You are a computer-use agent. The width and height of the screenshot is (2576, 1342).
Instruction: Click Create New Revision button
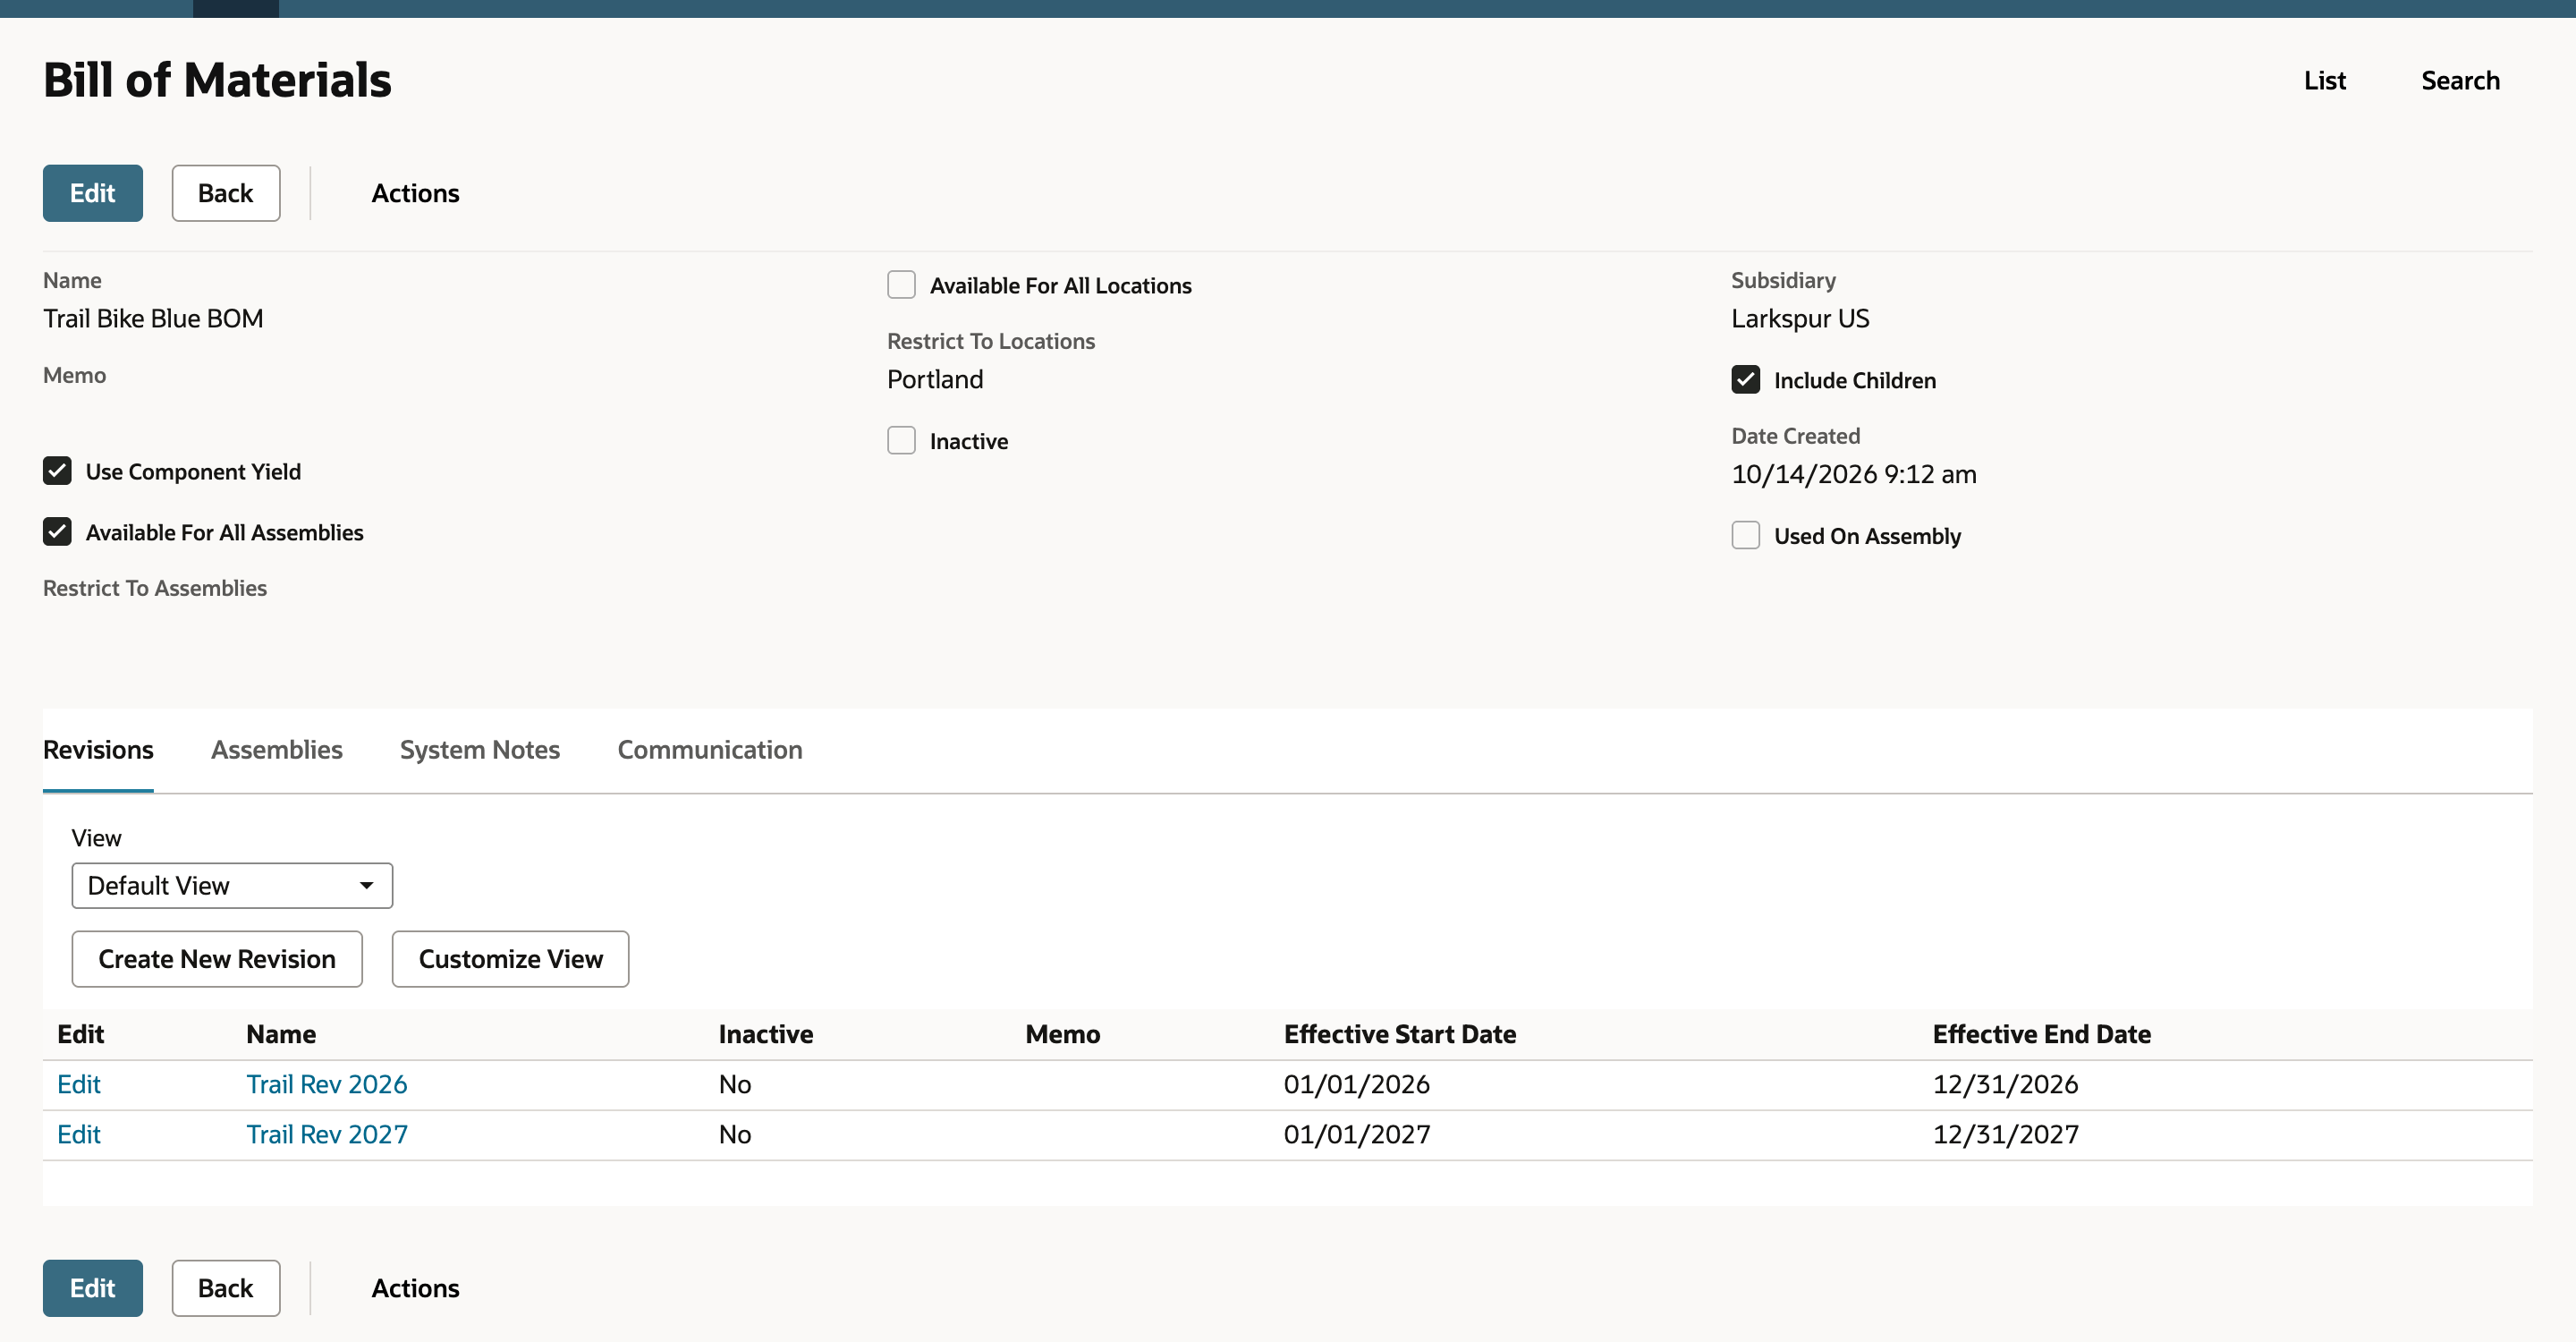tap(217, 959)
